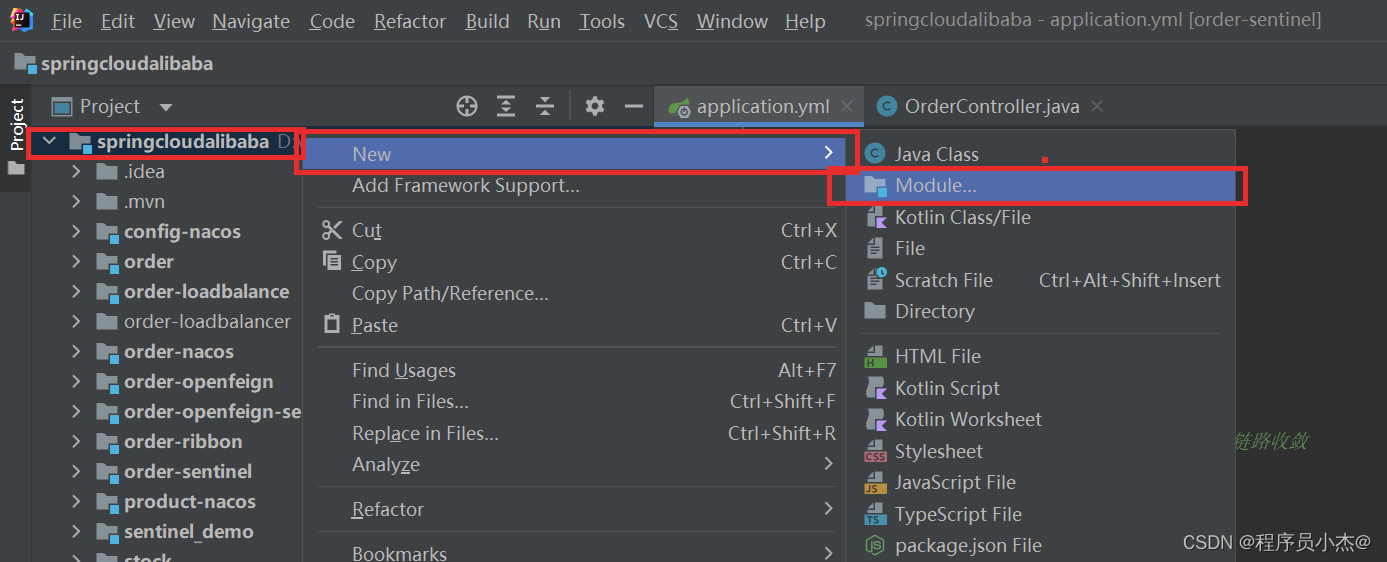The height and width of the screenshot is (562, 1387).
Task: Expand the .idea folder
Action: pyautogui.click(x=76, y=172)
